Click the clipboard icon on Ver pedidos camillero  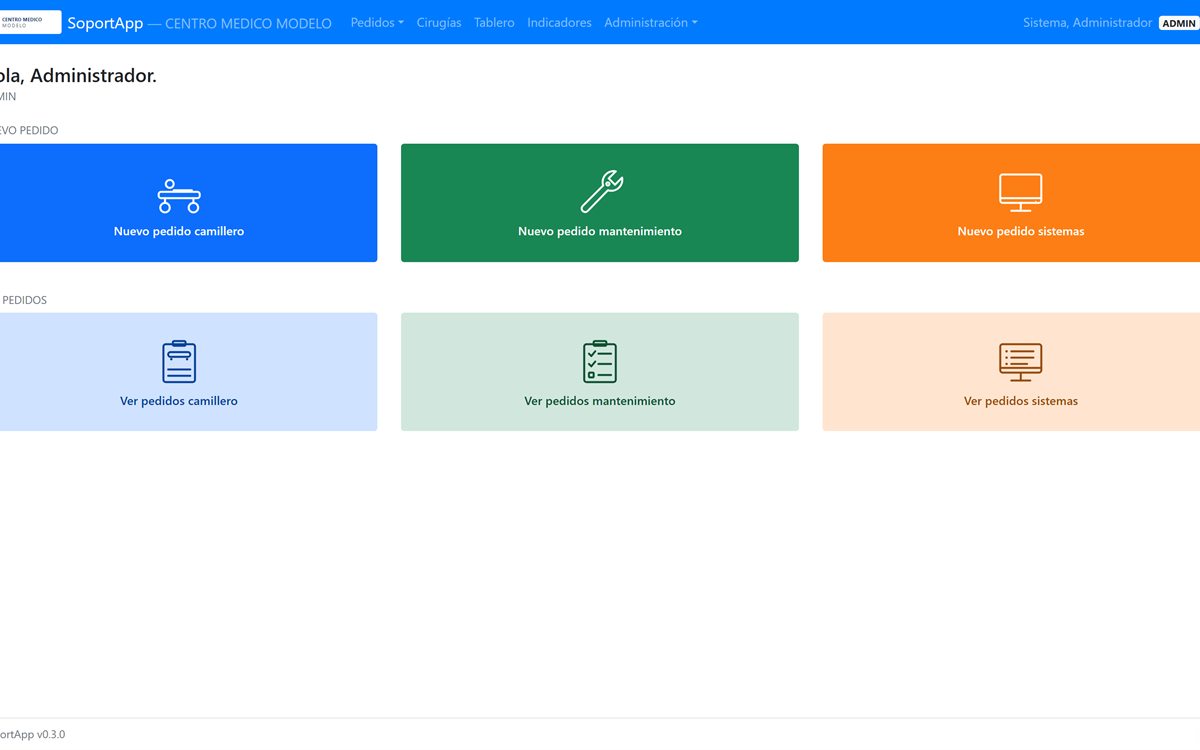[179, 362]
